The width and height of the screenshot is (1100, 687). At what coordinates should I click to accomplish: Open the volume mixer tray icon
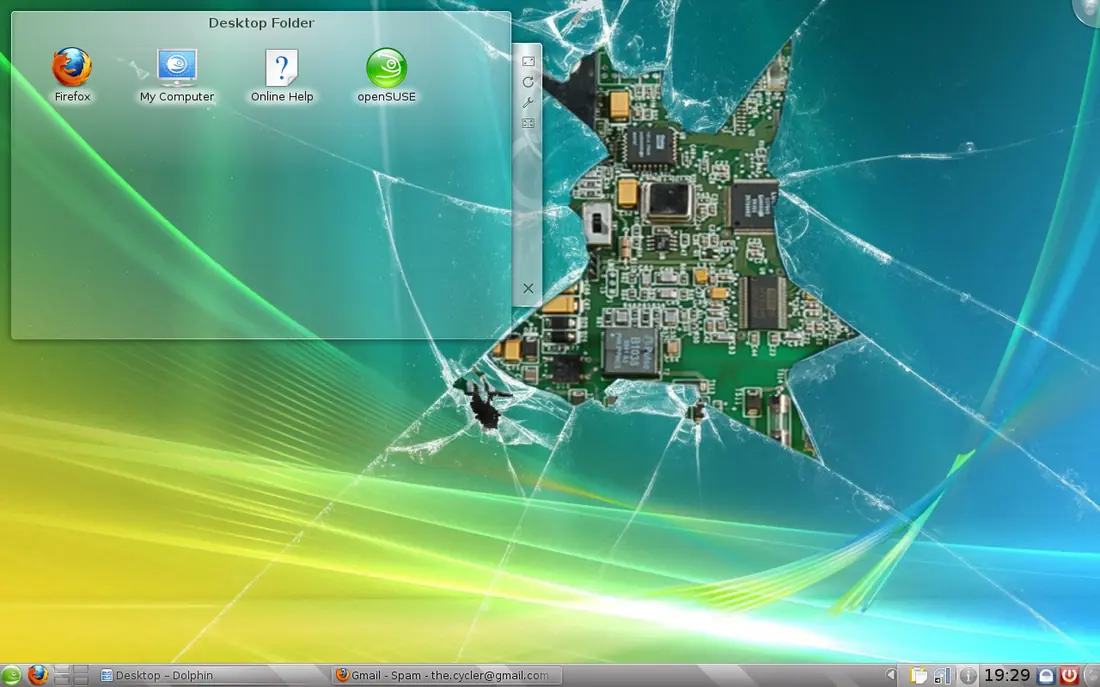(942, 675)
